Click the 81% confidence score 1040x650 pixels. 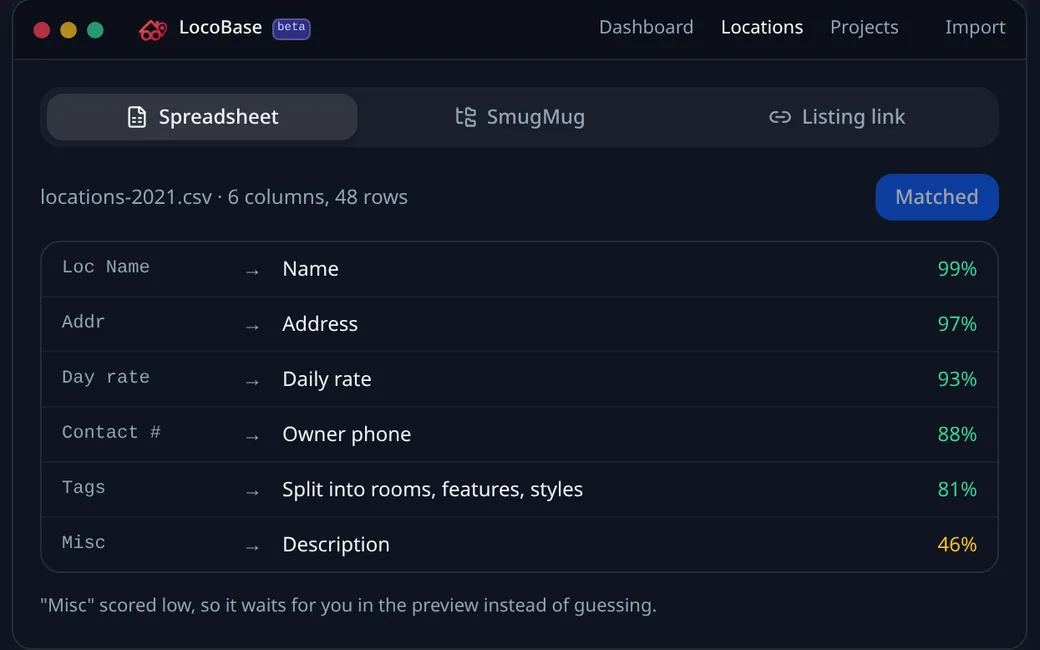(957, 489)
